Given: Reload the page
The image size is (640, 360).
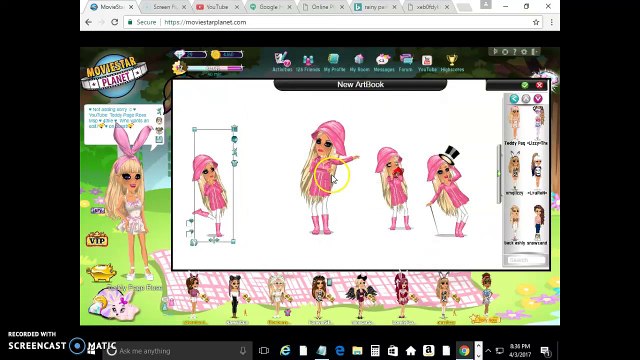Looking at the screenshot, I should pos(115,22).
